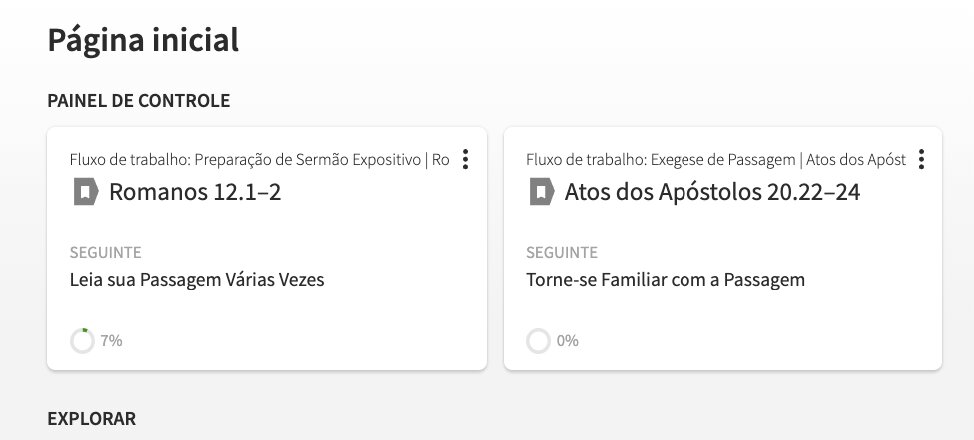The height and width of the screenshot is (440, 974).
Task: Click the SEGUINTE label in the Atos card
Action: [x=562, y=252]
